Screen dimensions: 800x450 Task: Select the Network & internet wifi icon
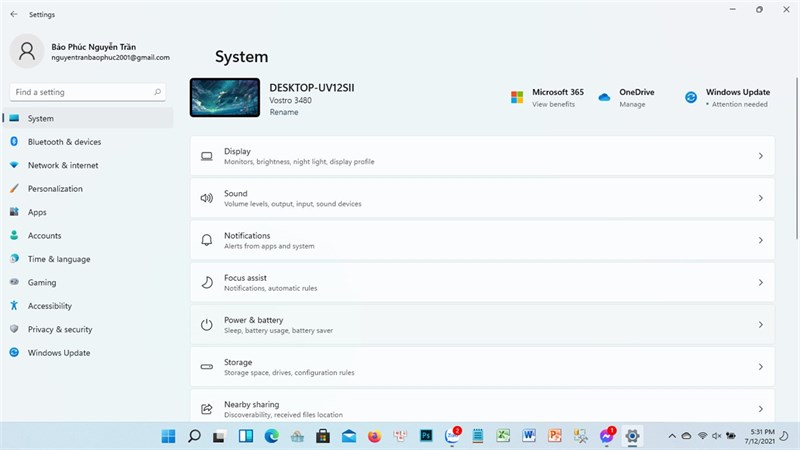(14, 165)
